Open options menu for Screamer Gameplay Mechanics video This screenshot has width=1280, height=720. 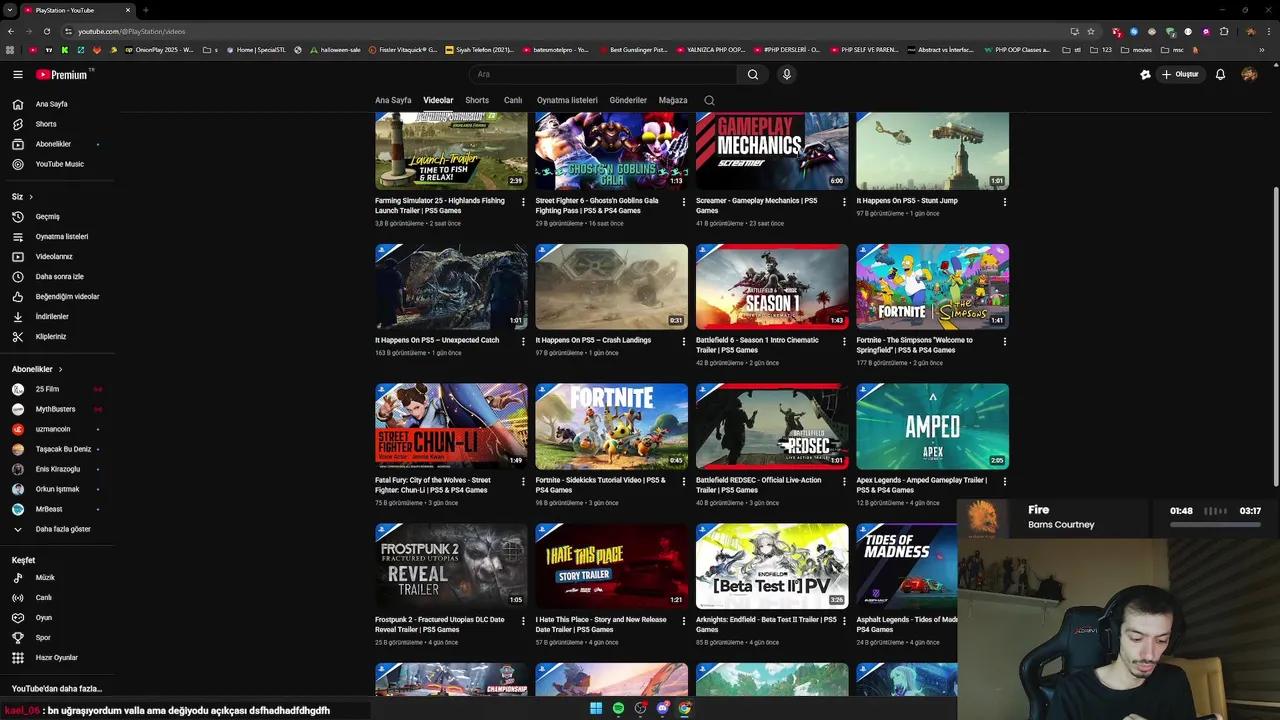click(844, 202)
